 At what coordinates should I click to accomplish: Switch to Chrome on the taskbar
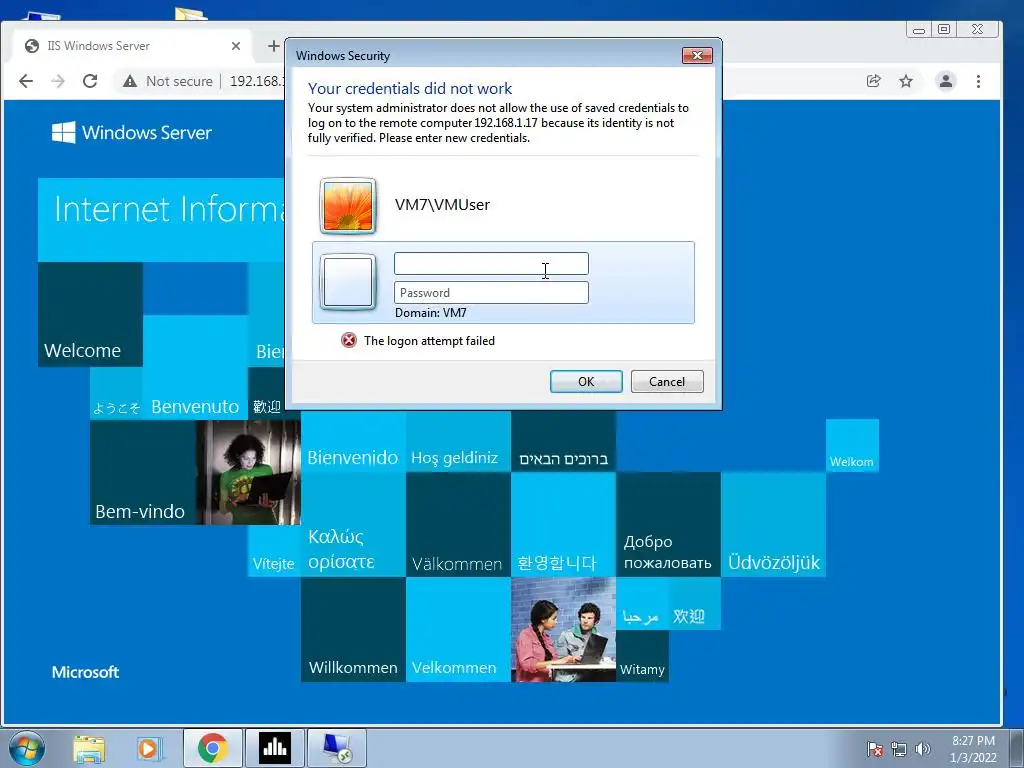[212, 748]
